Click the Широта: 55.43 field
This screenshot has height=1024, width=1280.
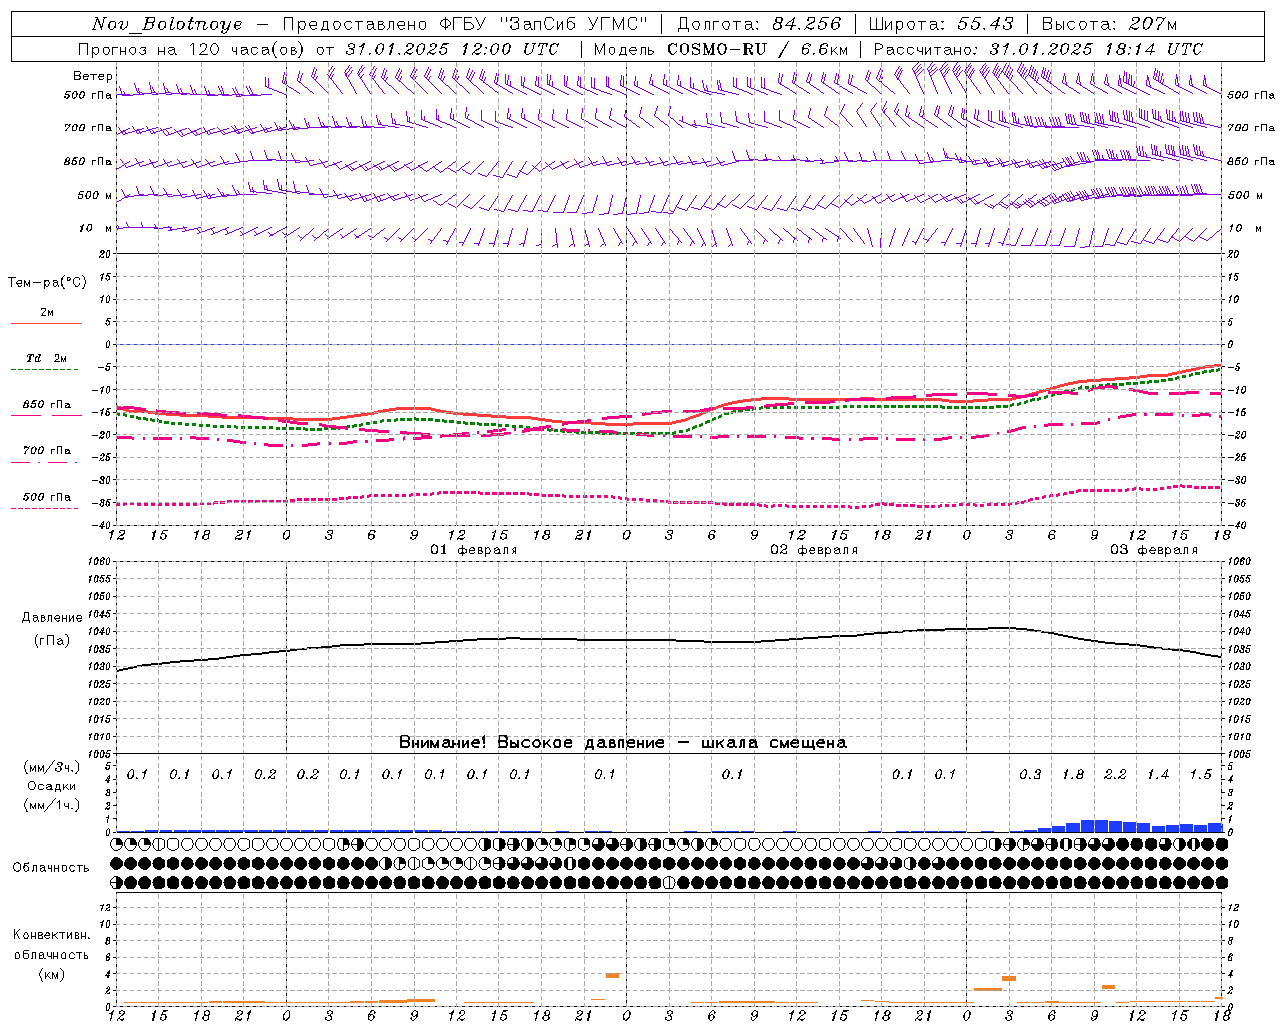(941, 24)
